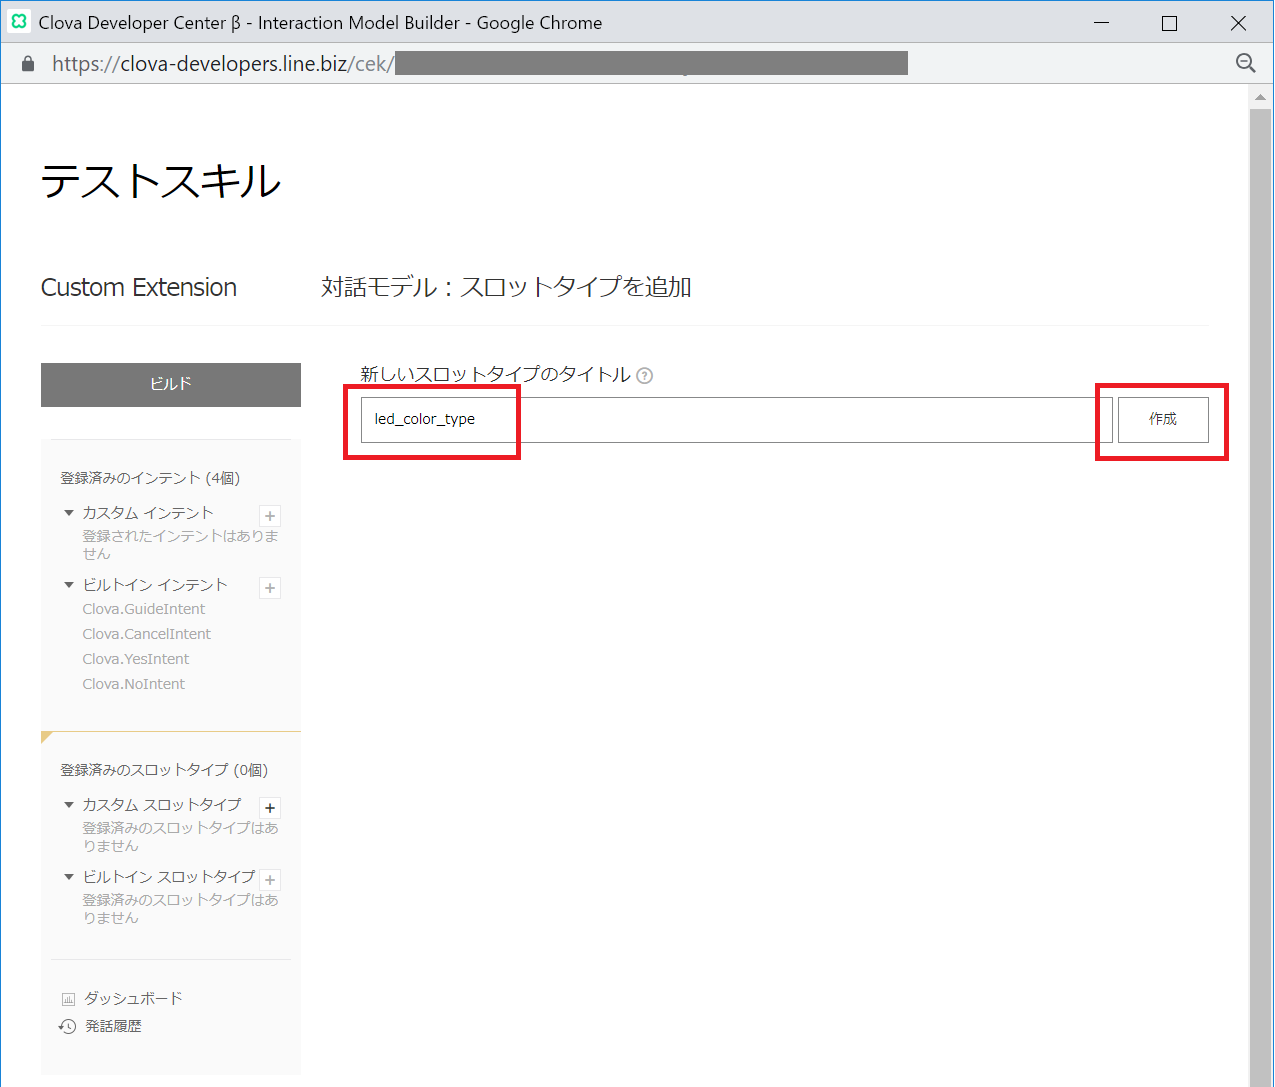
Task: Add a new カスタム スロットタイプ via plus
Action: point(270,808)
